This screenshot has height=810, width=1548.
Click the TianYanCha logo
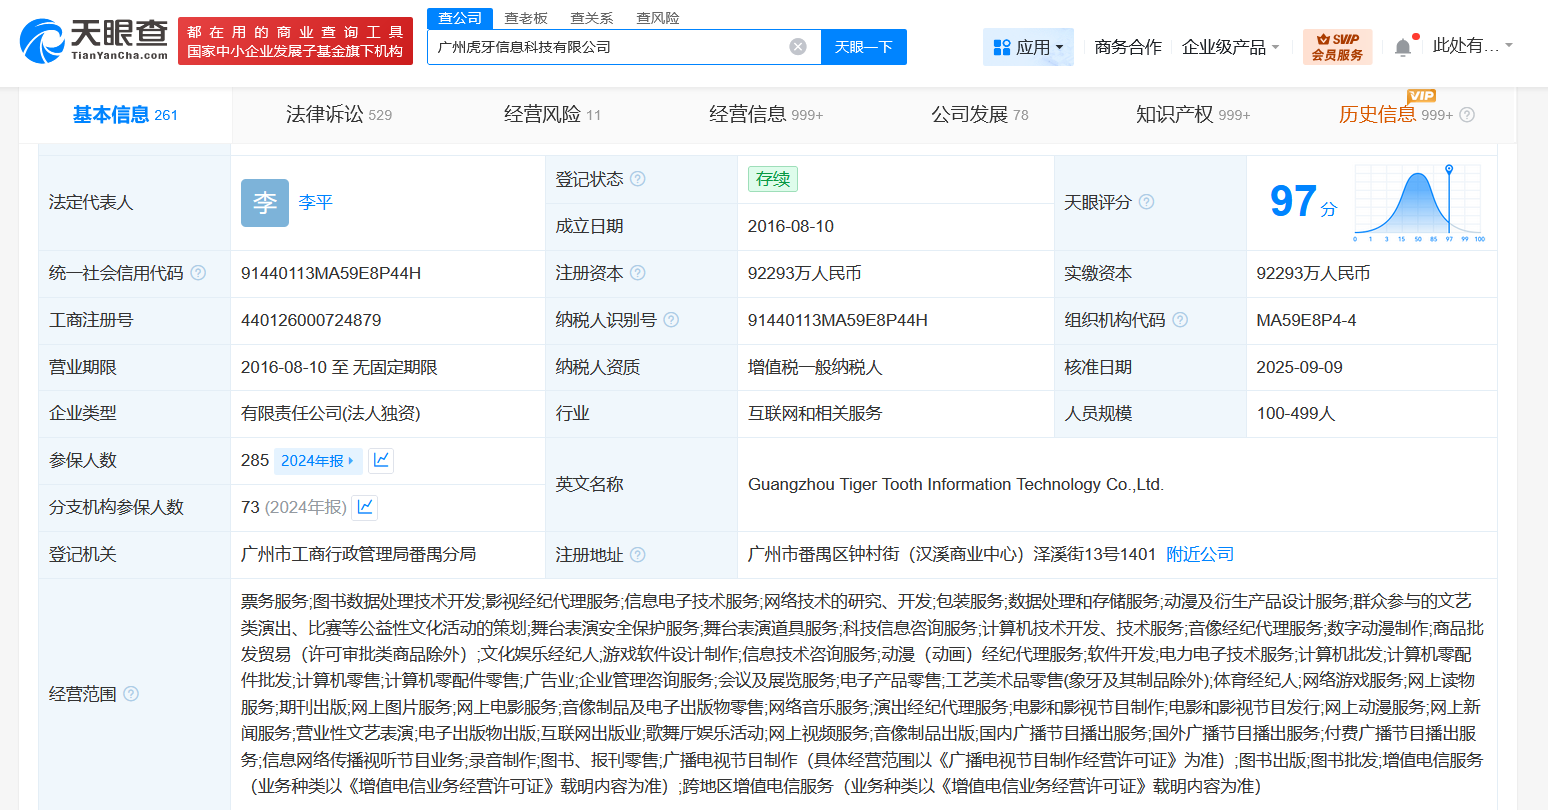tap(94, 40)
